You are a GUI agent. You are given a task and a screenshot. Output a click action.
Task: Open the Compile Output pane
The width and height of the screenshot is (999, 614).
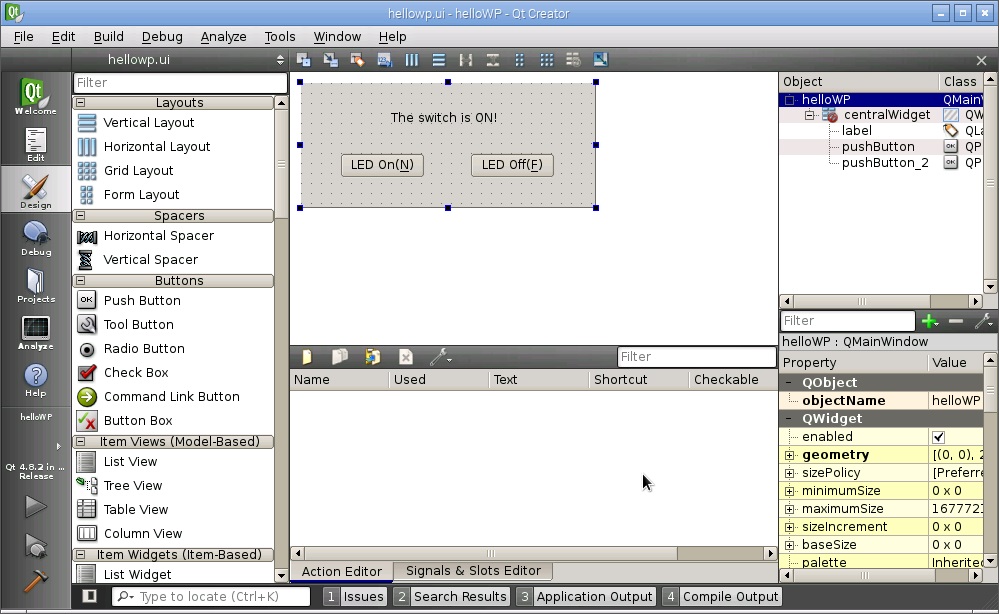pyautogui.click(x=721, y=596)
